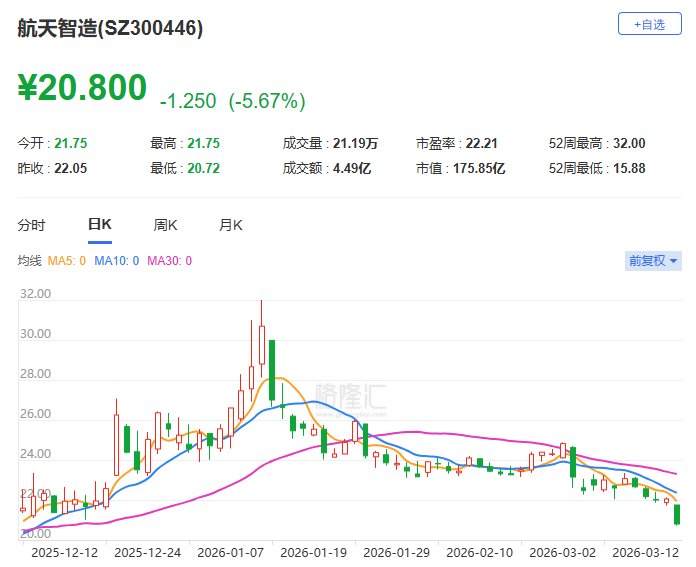Image resolution: width=696 pixels, height=567 pixels.
Task: Expand the 前复权 adjustment dropdown
Action: point(652,261)
